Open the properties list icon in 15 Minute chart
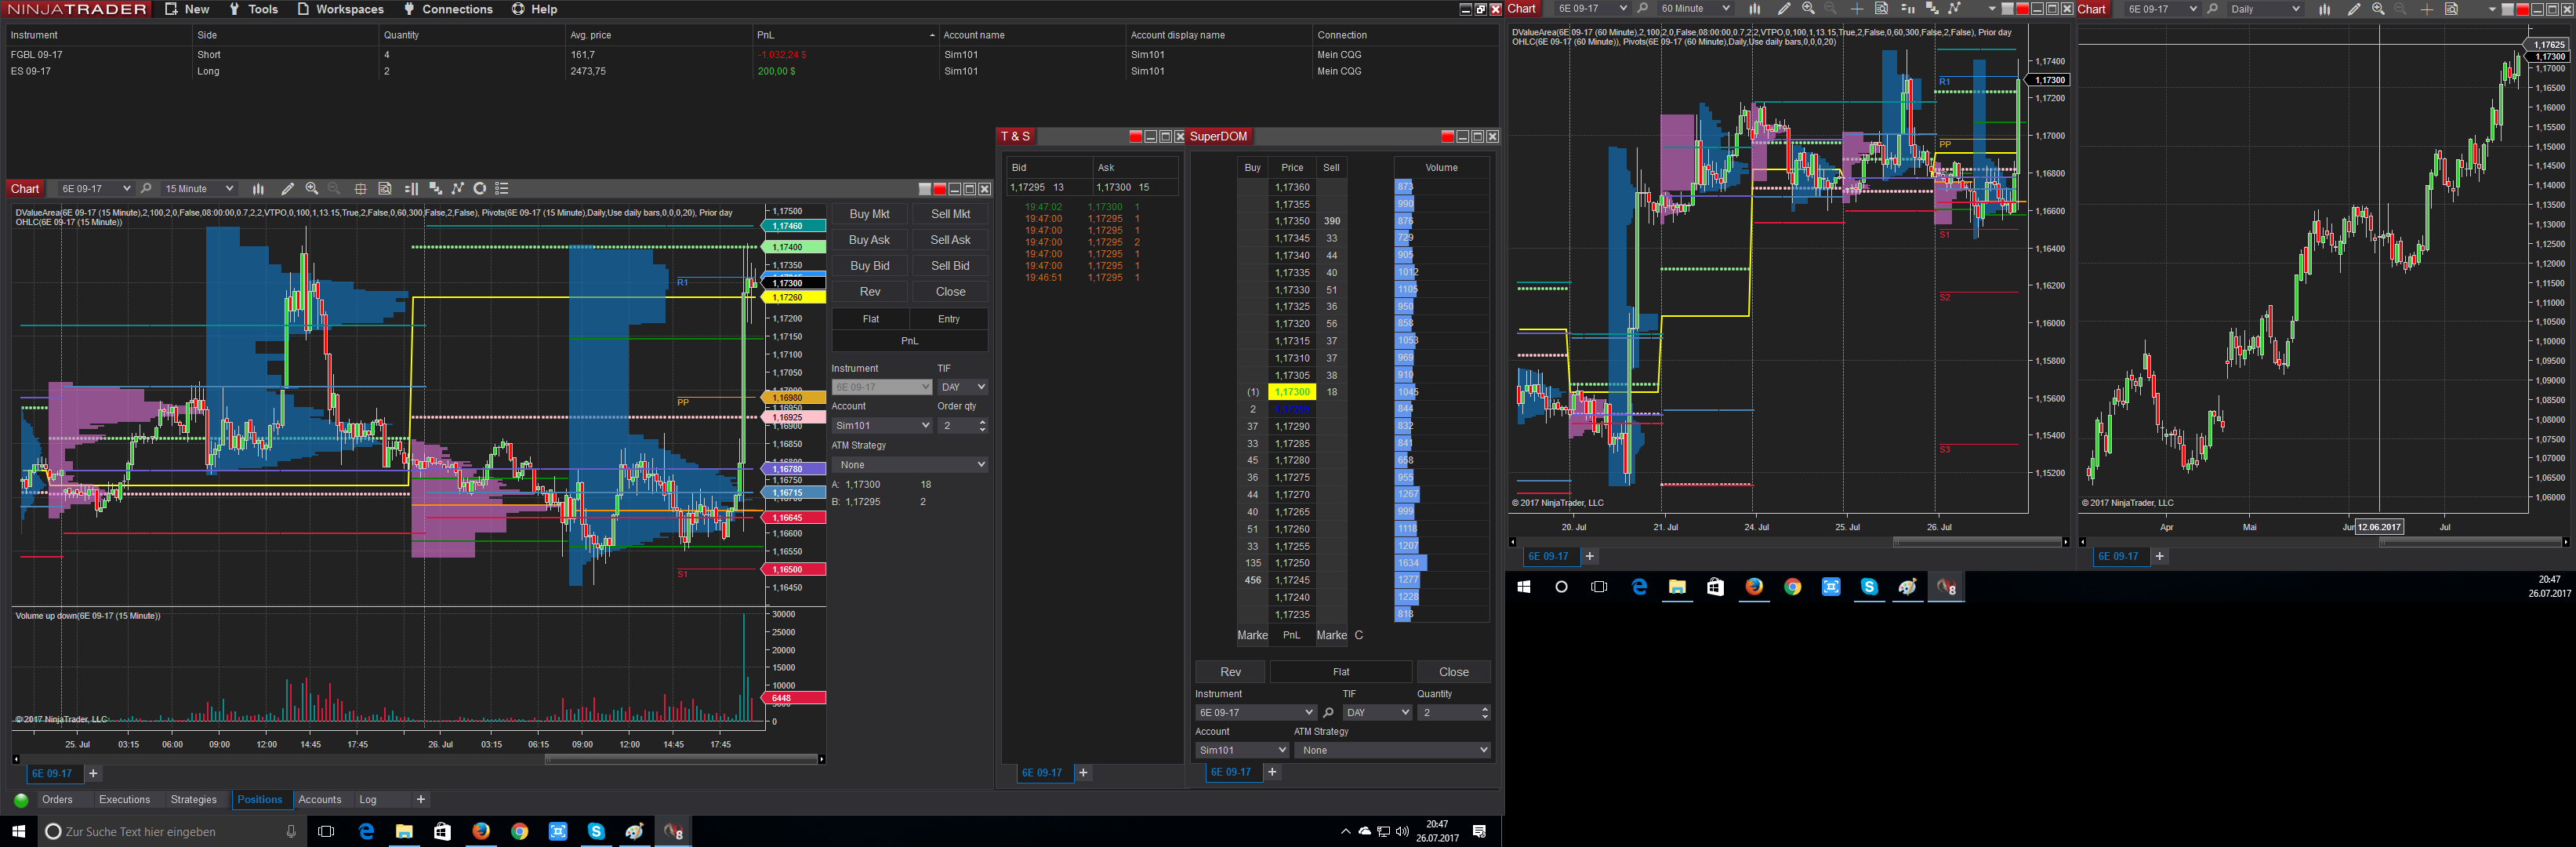This screenshot has height=847, width=2576. point(502,189)
